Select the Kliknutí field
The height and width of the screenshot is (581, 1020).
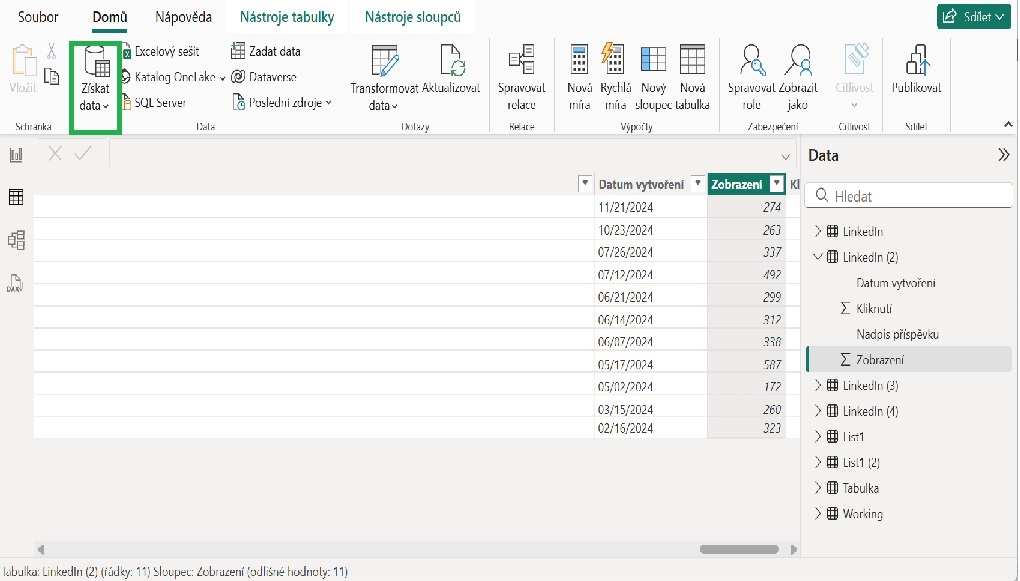tap(874, 308)
